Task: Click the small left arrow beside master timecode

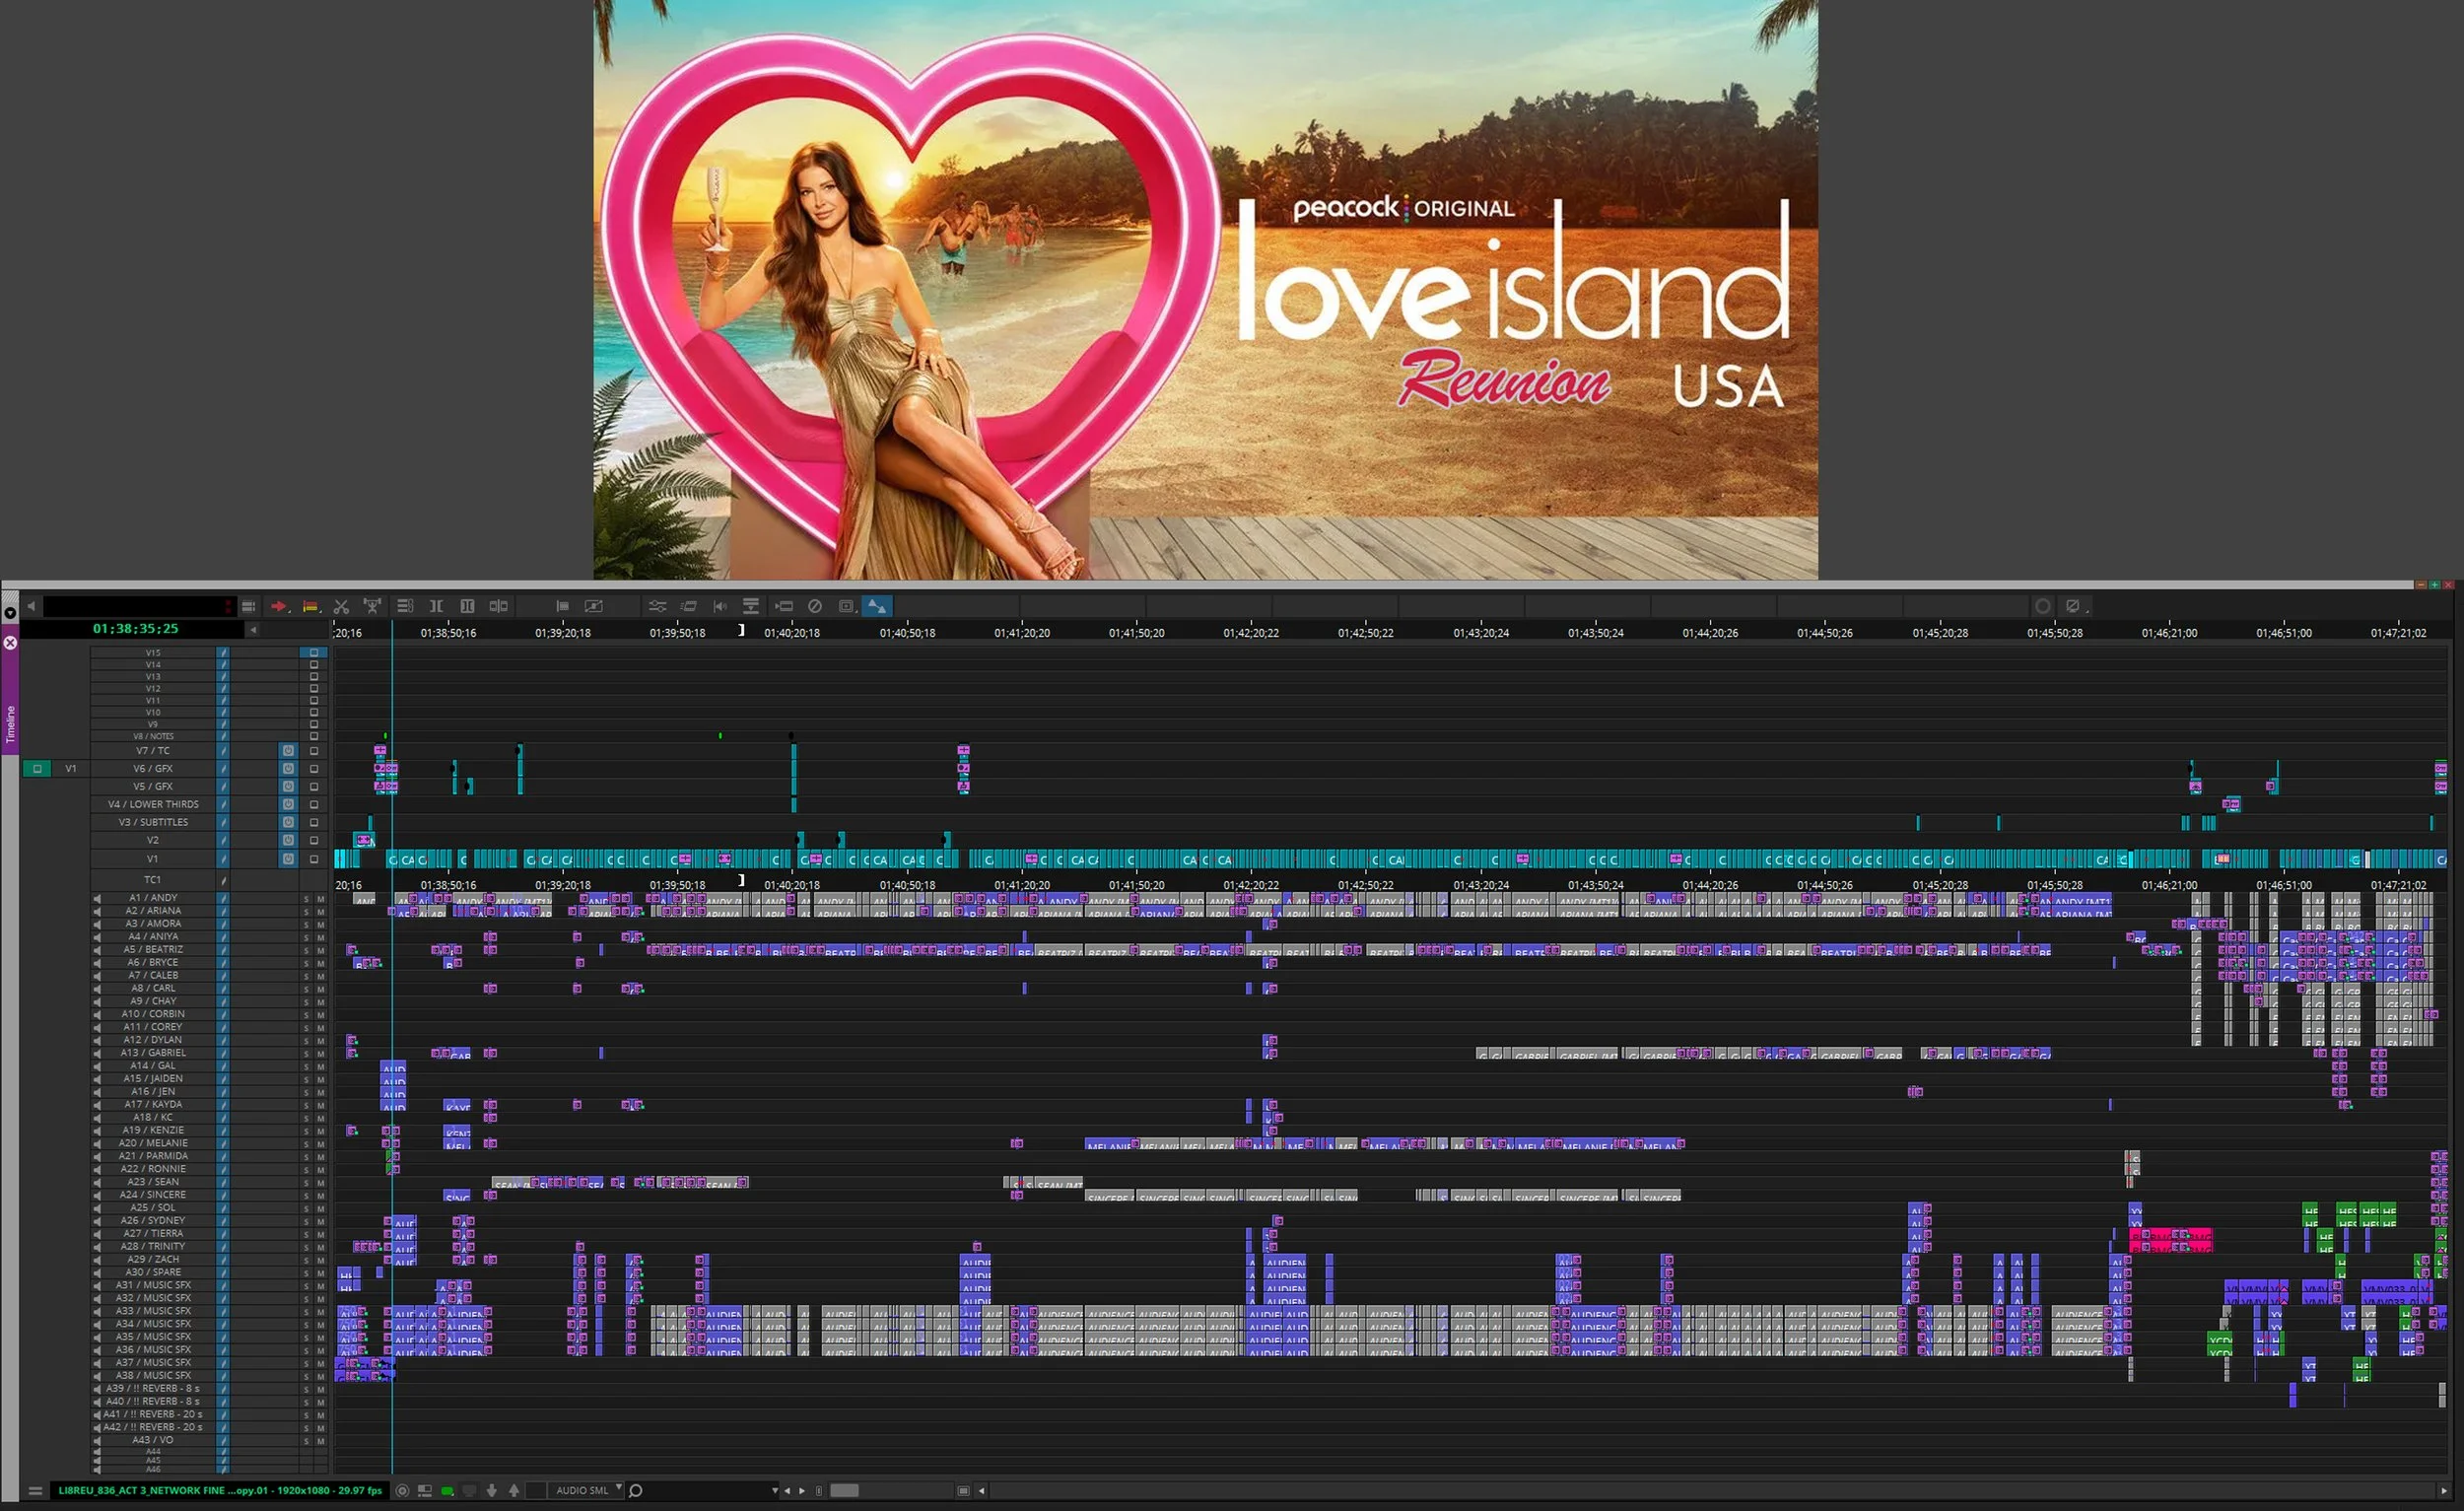Action: (253, 629)
